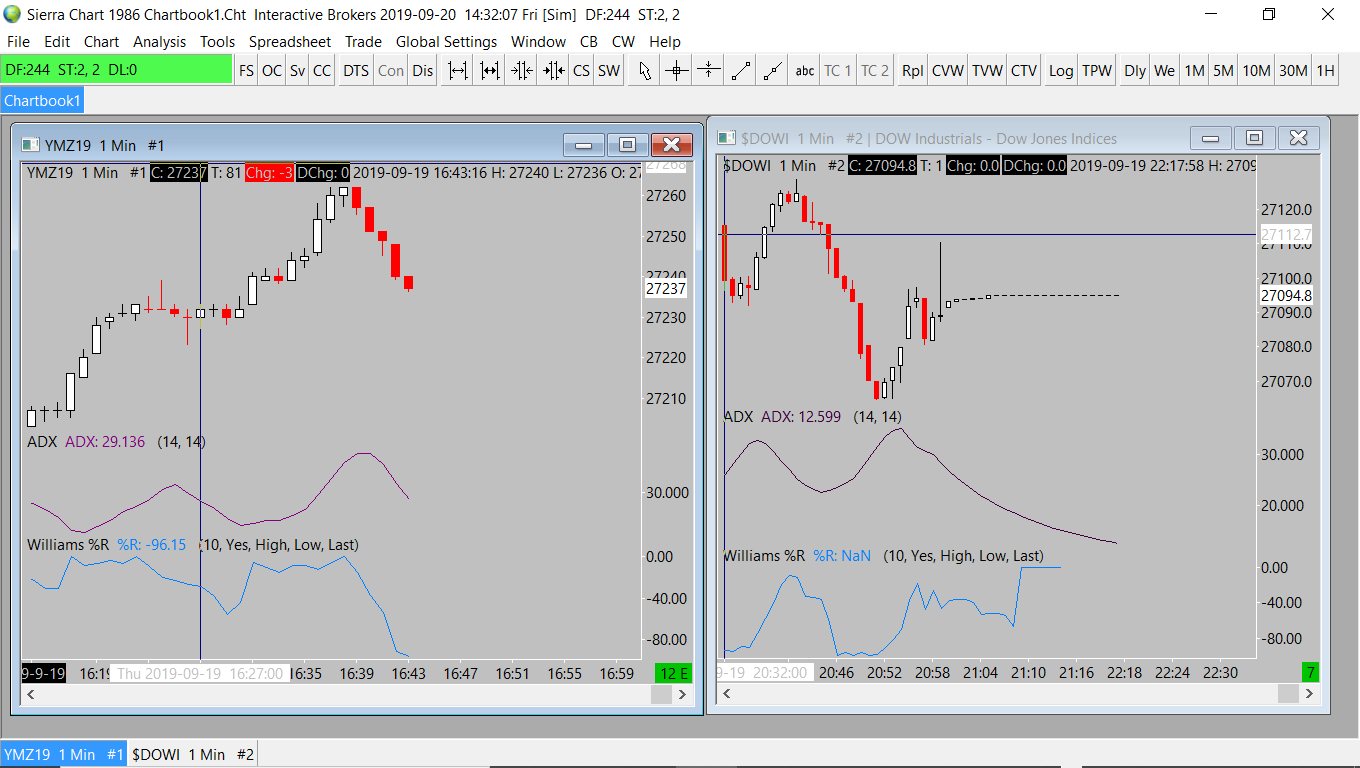Screen dimensions: 1360x768
Task: Open the Analysis menu
Action: click(160, 42)
